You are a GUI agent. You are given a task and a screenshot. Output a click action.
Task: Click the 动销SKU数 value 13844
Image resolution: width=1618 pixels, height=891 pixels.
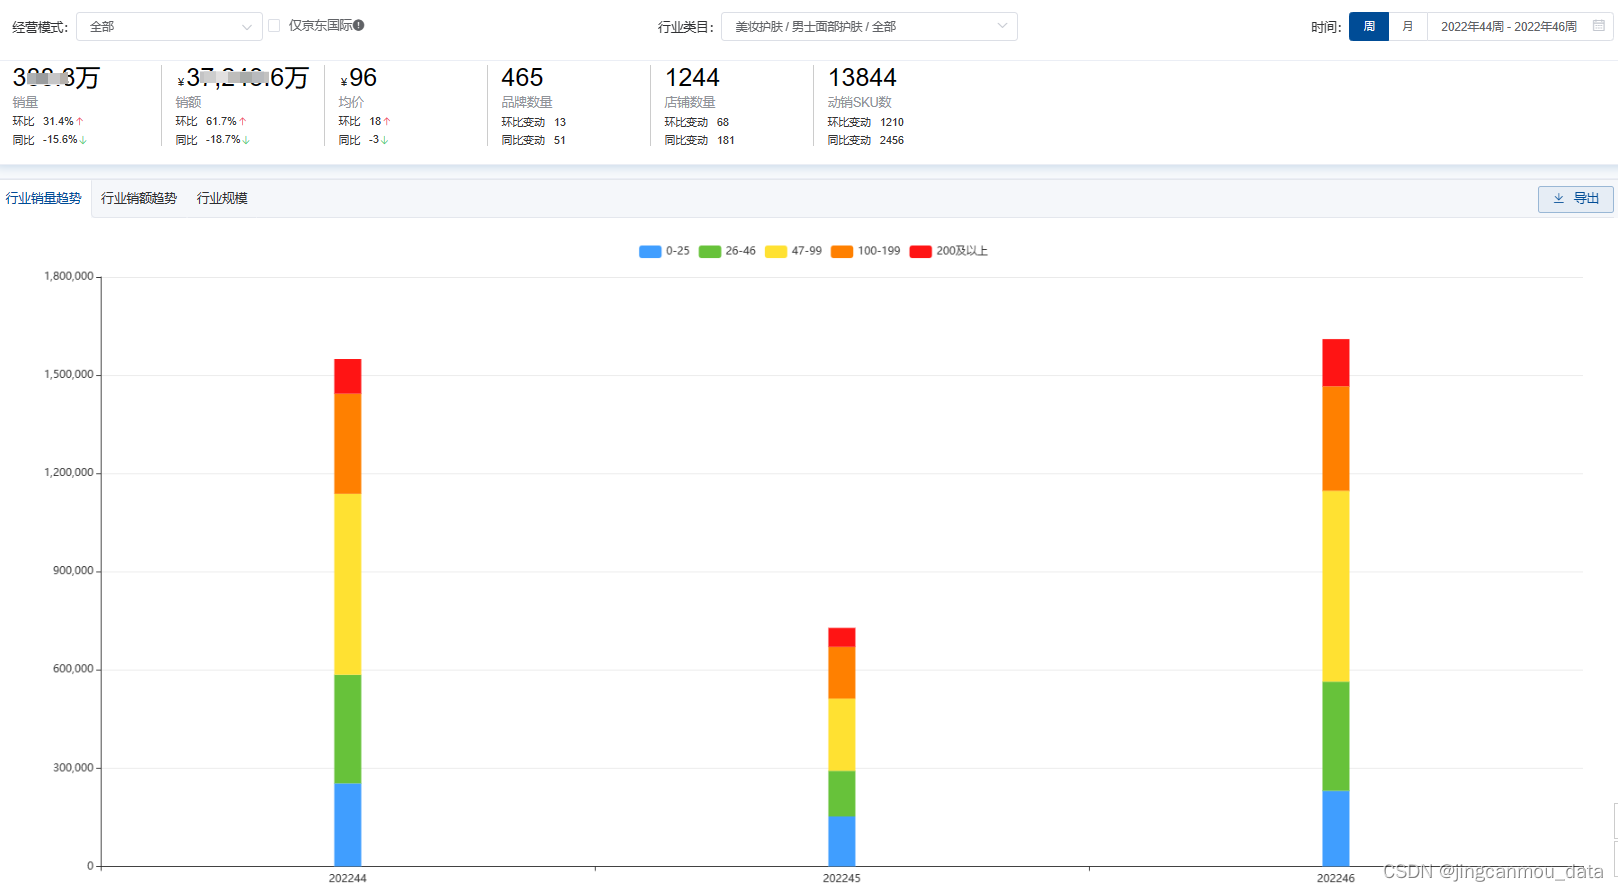click(x=862, y=78)
